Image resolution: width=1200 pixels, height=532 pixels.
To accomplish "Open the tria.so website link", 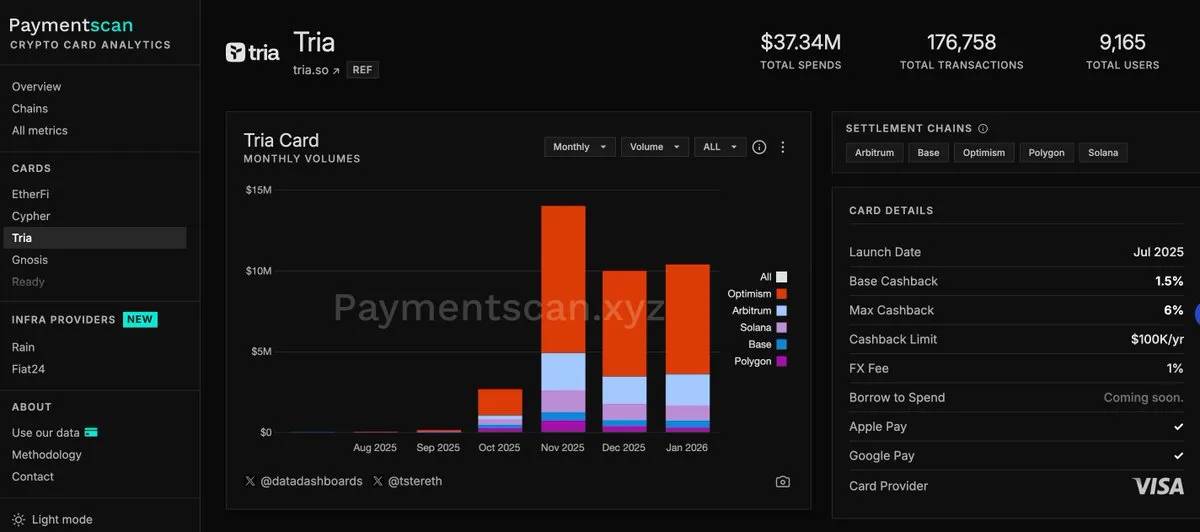I will (315, 70).
